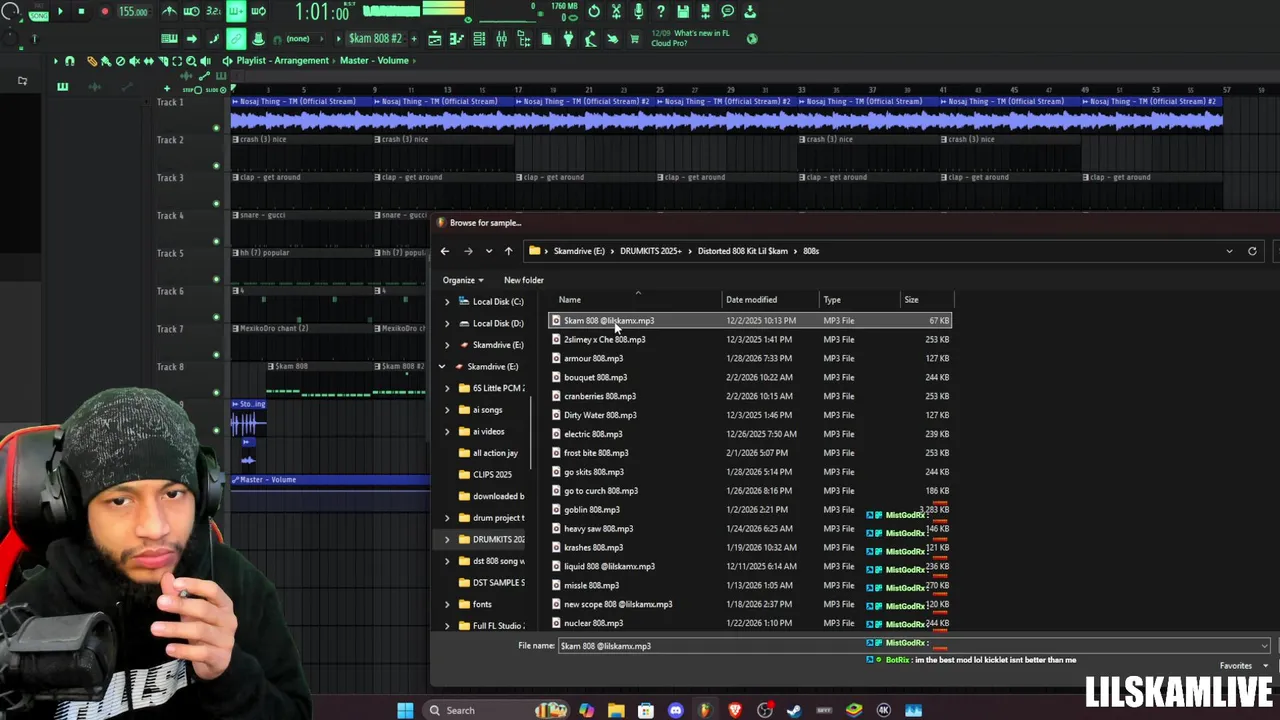This screenshot has height=720, width=1280.
Task: Open recent locations dropdown arrow
Action: coord(488,251)
